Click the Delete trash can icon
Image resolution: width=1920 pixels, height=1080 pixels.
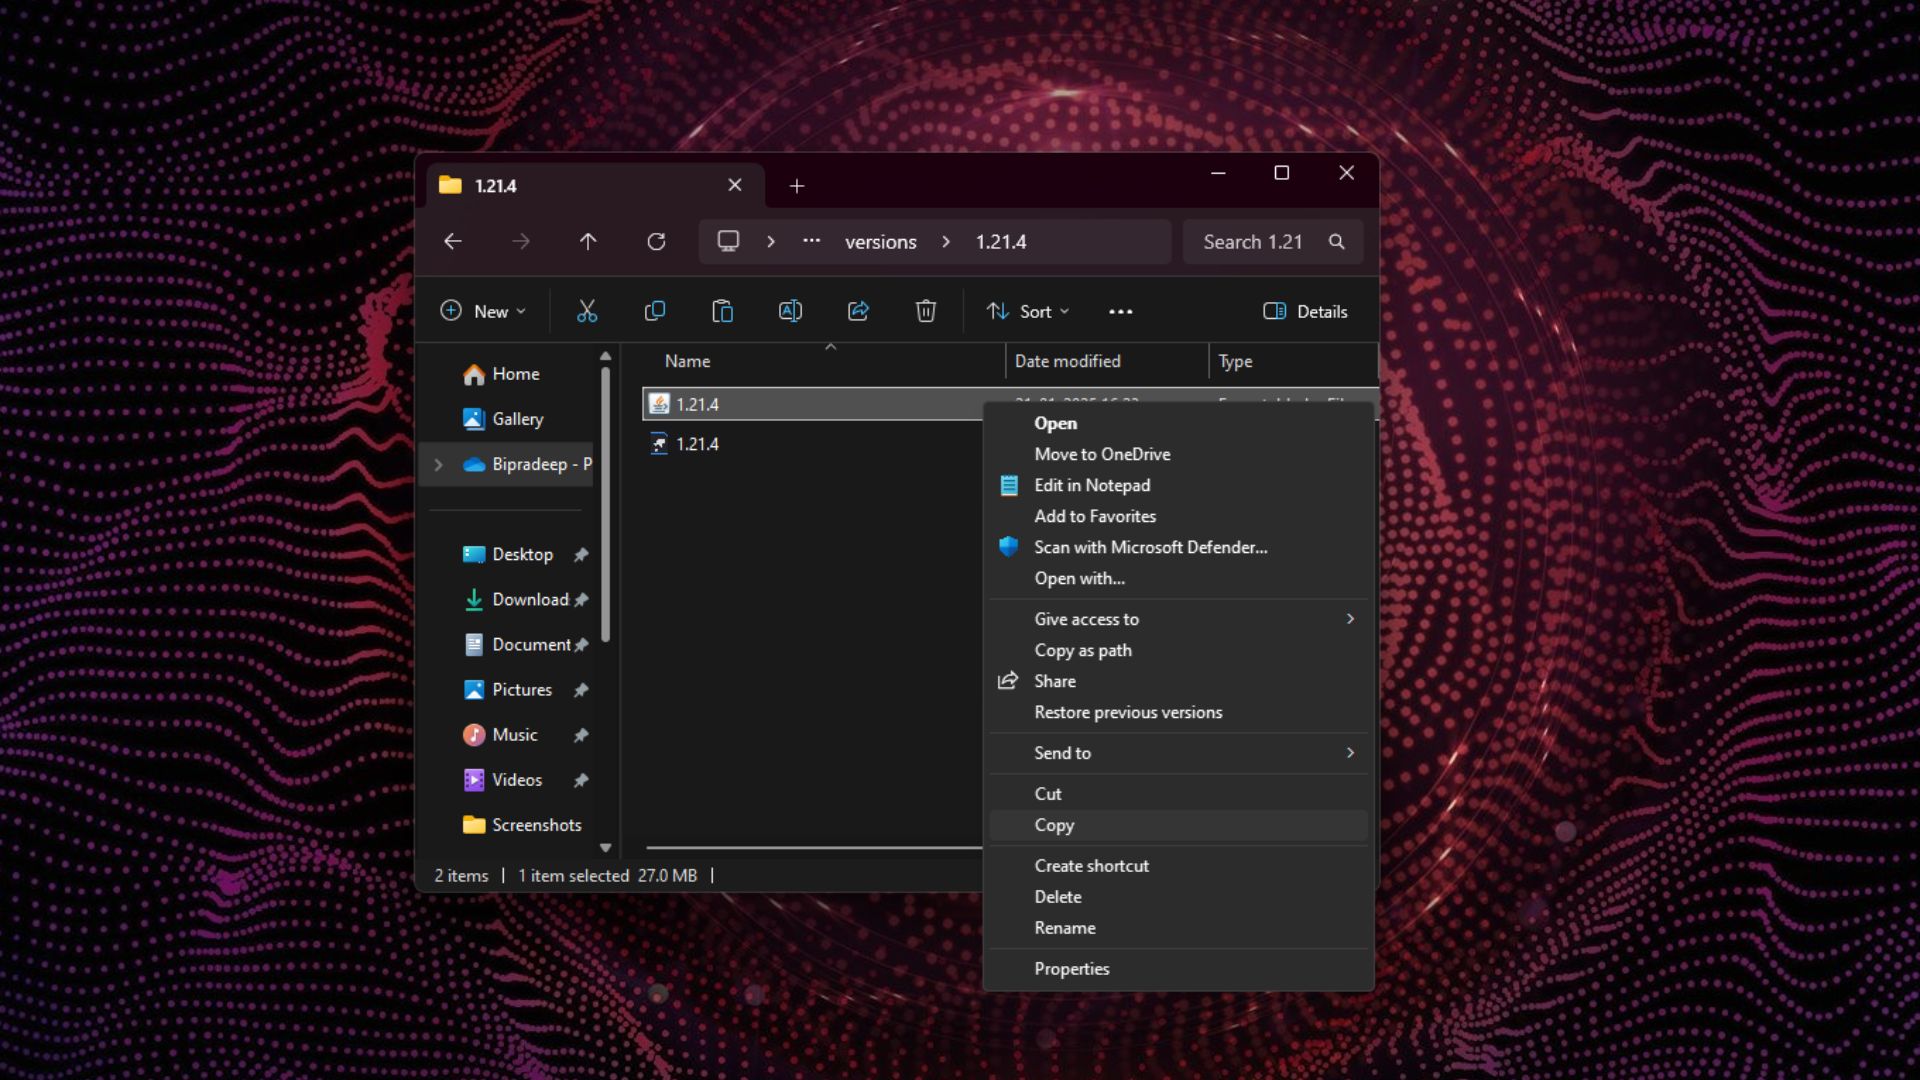pos(926,311)
